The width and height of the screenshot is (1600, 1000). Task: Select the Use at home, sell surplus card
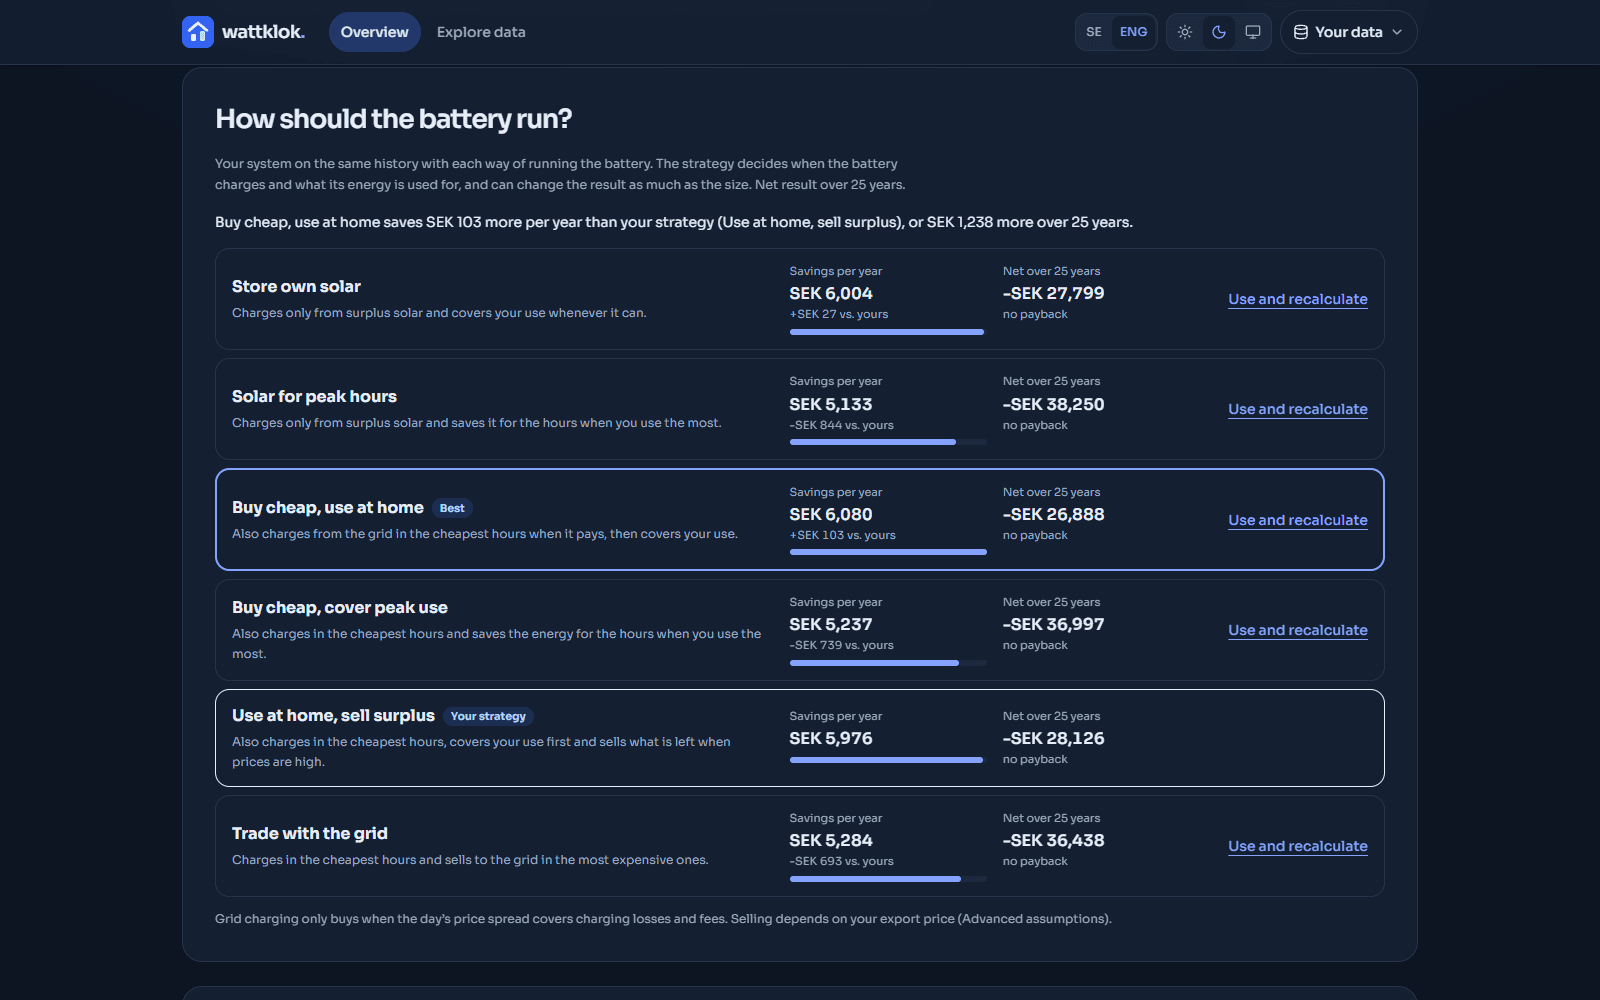click(x=800, y=738)
